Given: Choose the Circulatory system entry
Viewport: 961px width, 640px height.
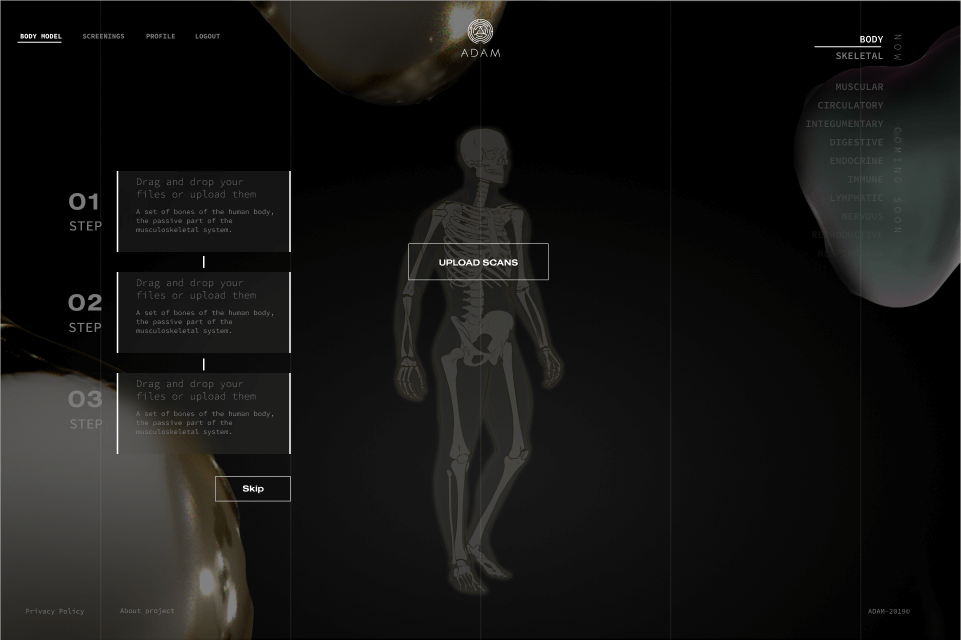Looking at the screenshot, I should (850, 105).
